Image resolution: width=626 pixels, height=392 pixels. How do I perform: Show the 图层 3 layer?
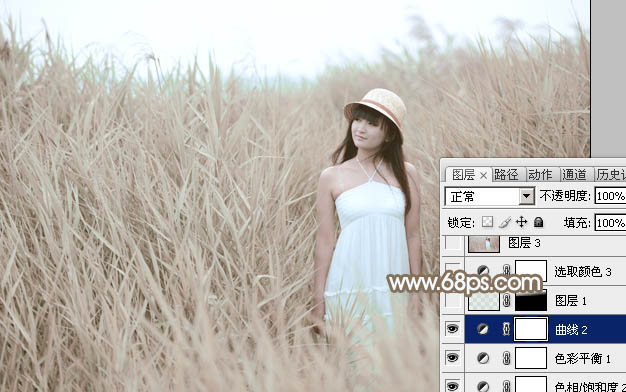click(x=452, y=243)
